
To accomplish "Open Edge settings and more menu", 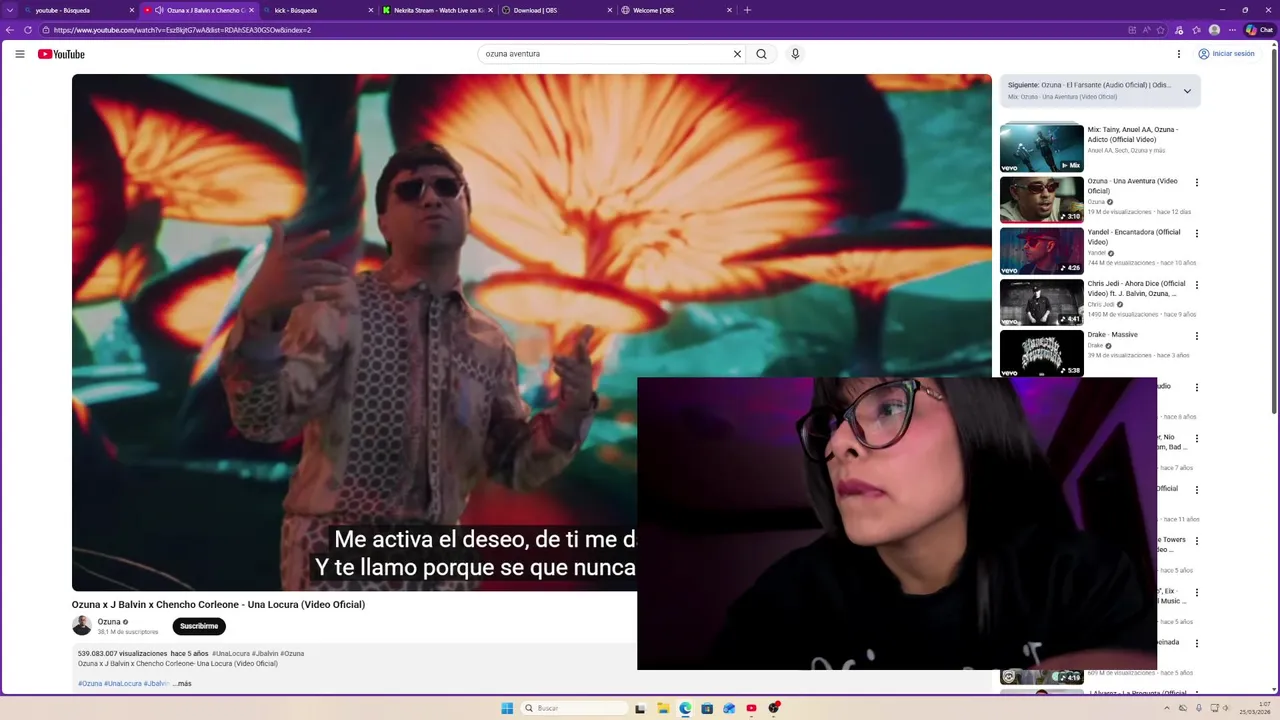I will click(1232, 30).
